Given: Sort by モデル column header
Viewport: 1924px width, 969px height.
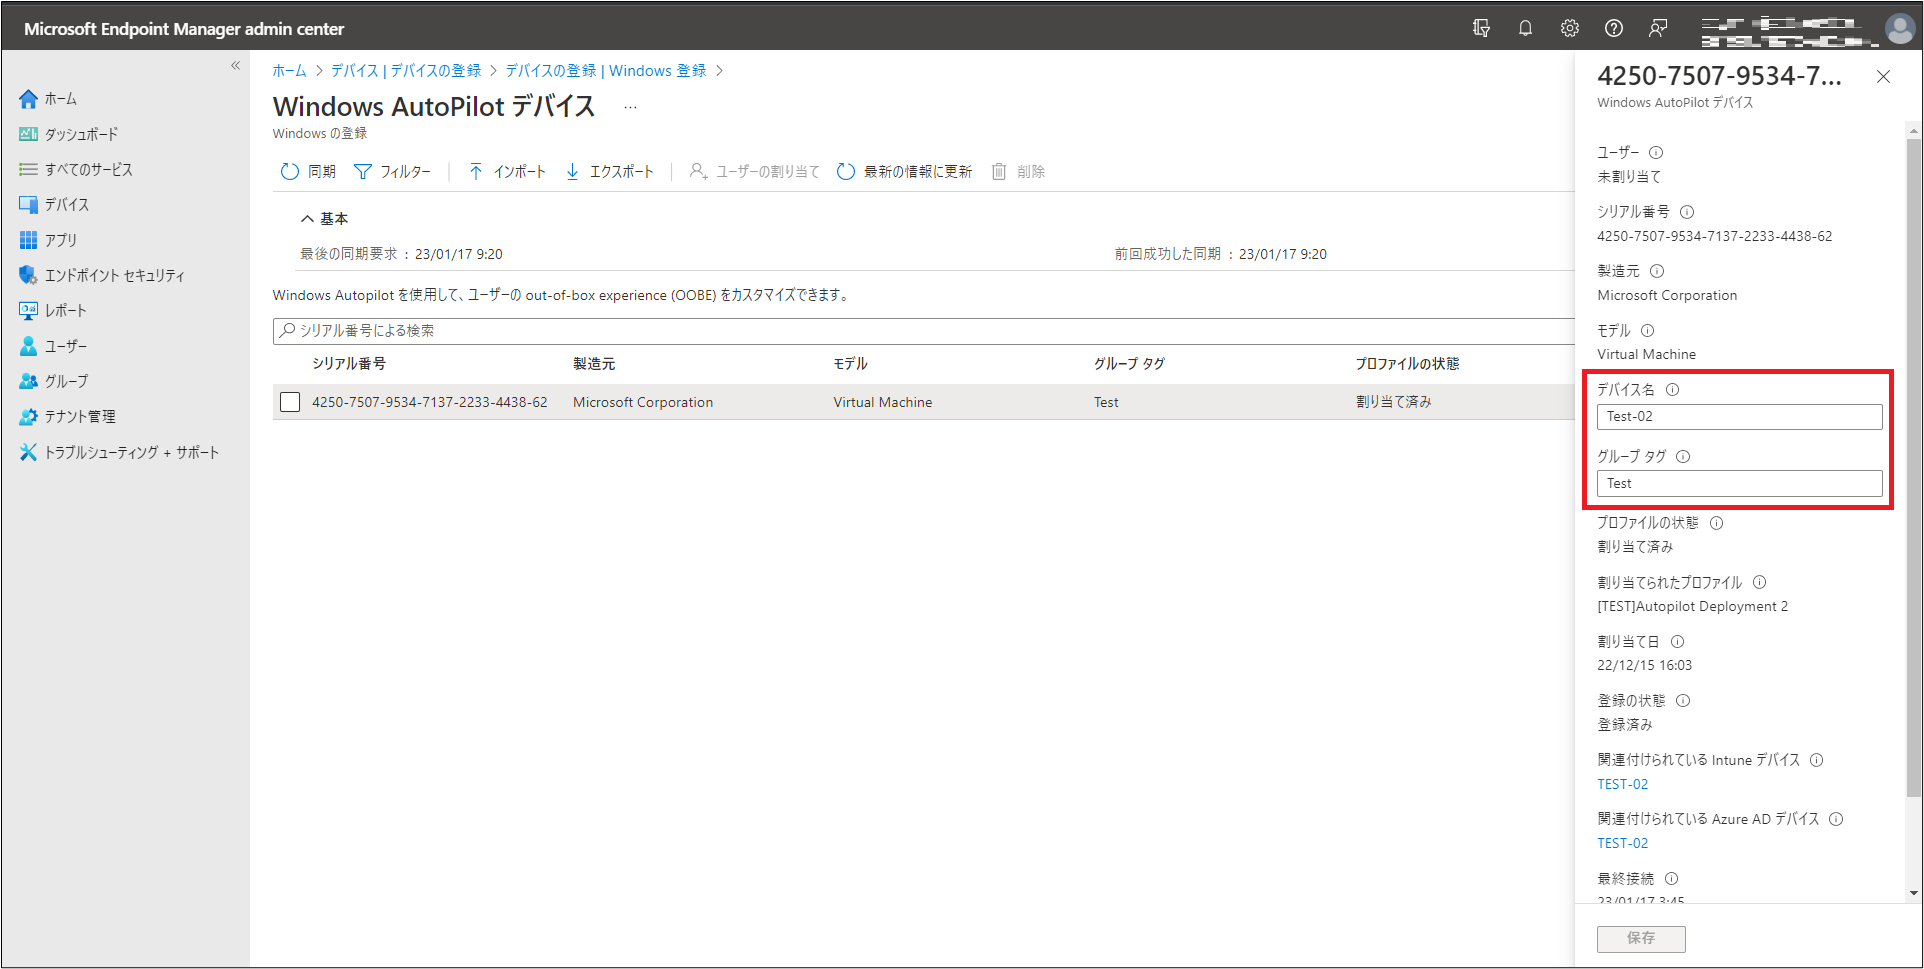Looking at the screenshot, I should click(x=850, y=364).
